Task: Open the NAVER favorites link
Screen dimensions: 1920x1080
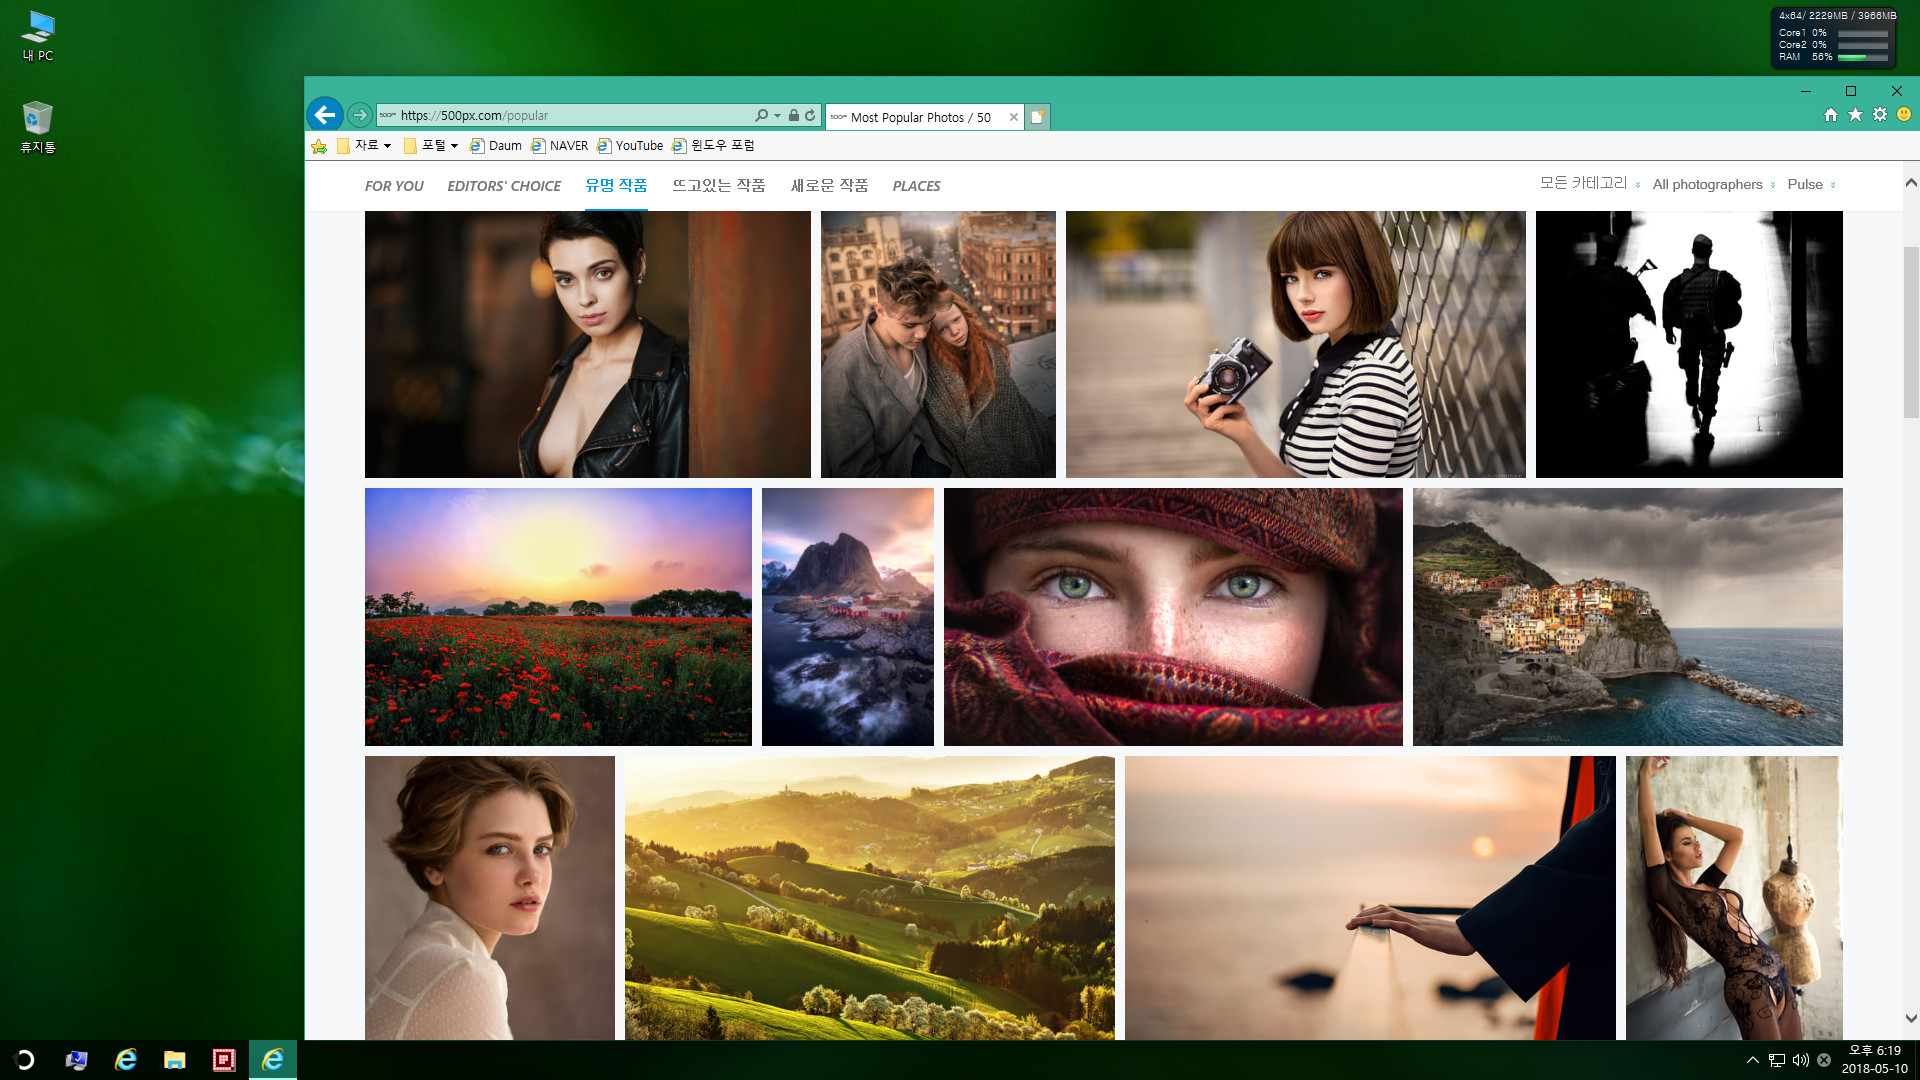Action: [x=559, y=146]
